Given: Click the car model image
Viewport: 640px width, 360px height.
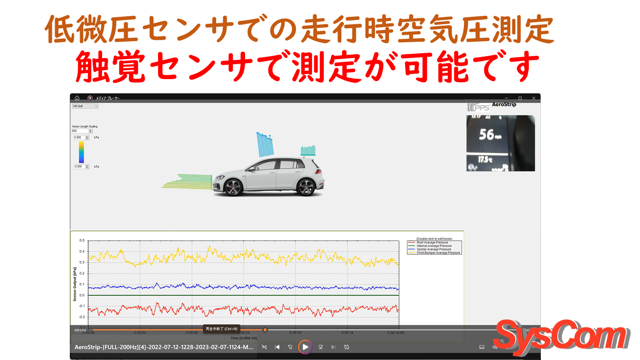Looking at the screenshot, I should coord(268,177).
